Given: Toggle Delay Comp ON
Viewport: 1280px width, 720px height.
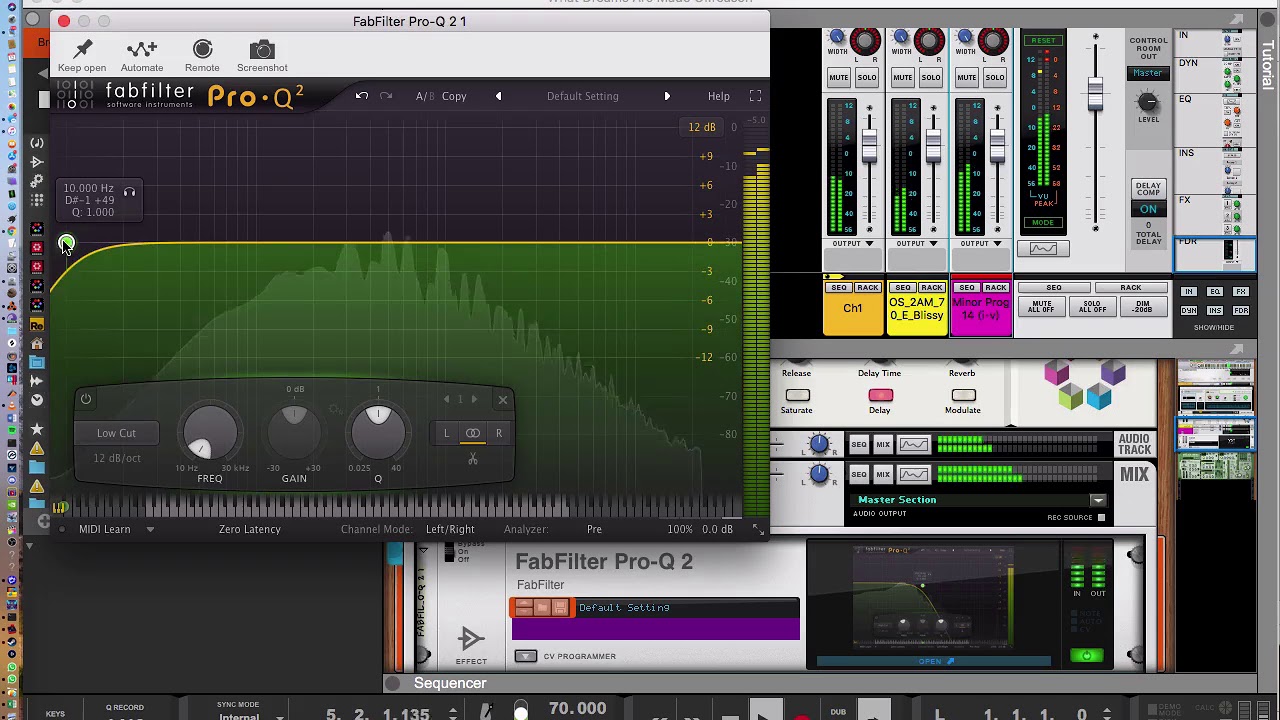Looking at the screenshot, I should pyautogui.click(x=1148, y=209).
